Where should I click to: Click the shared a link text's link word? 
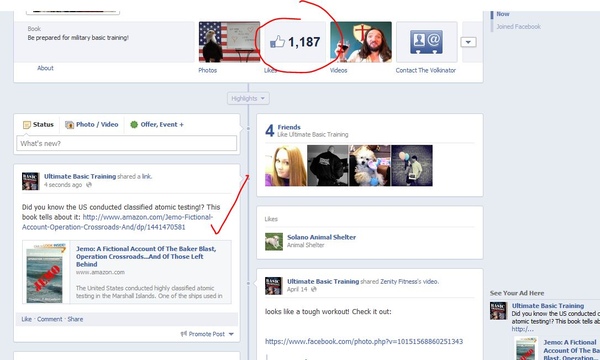(147, 176)
